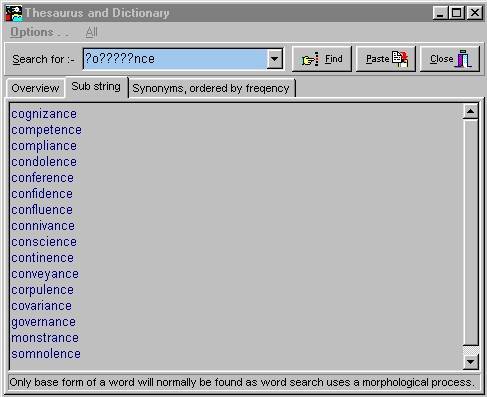Click the pointing hand Find icon
This screenshot has height=397, width=487.
tap(310, 59)
